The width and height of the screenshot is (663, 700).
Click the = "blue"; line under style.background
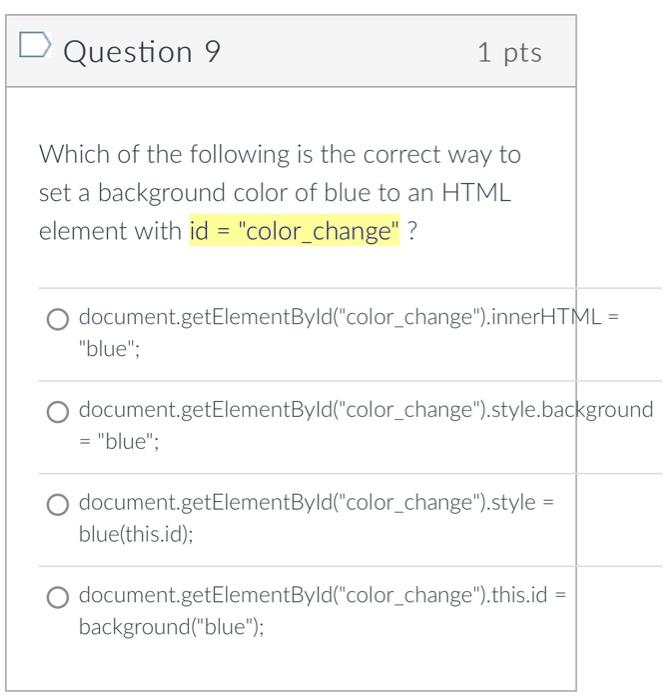[119, 442]
